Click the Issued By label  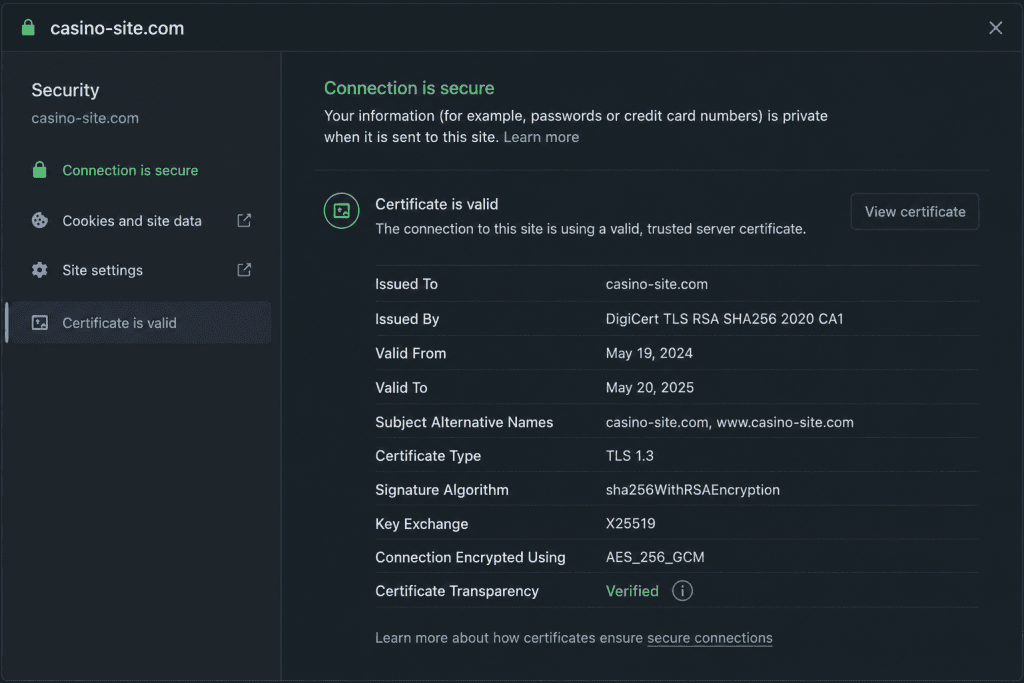(407, 319)
